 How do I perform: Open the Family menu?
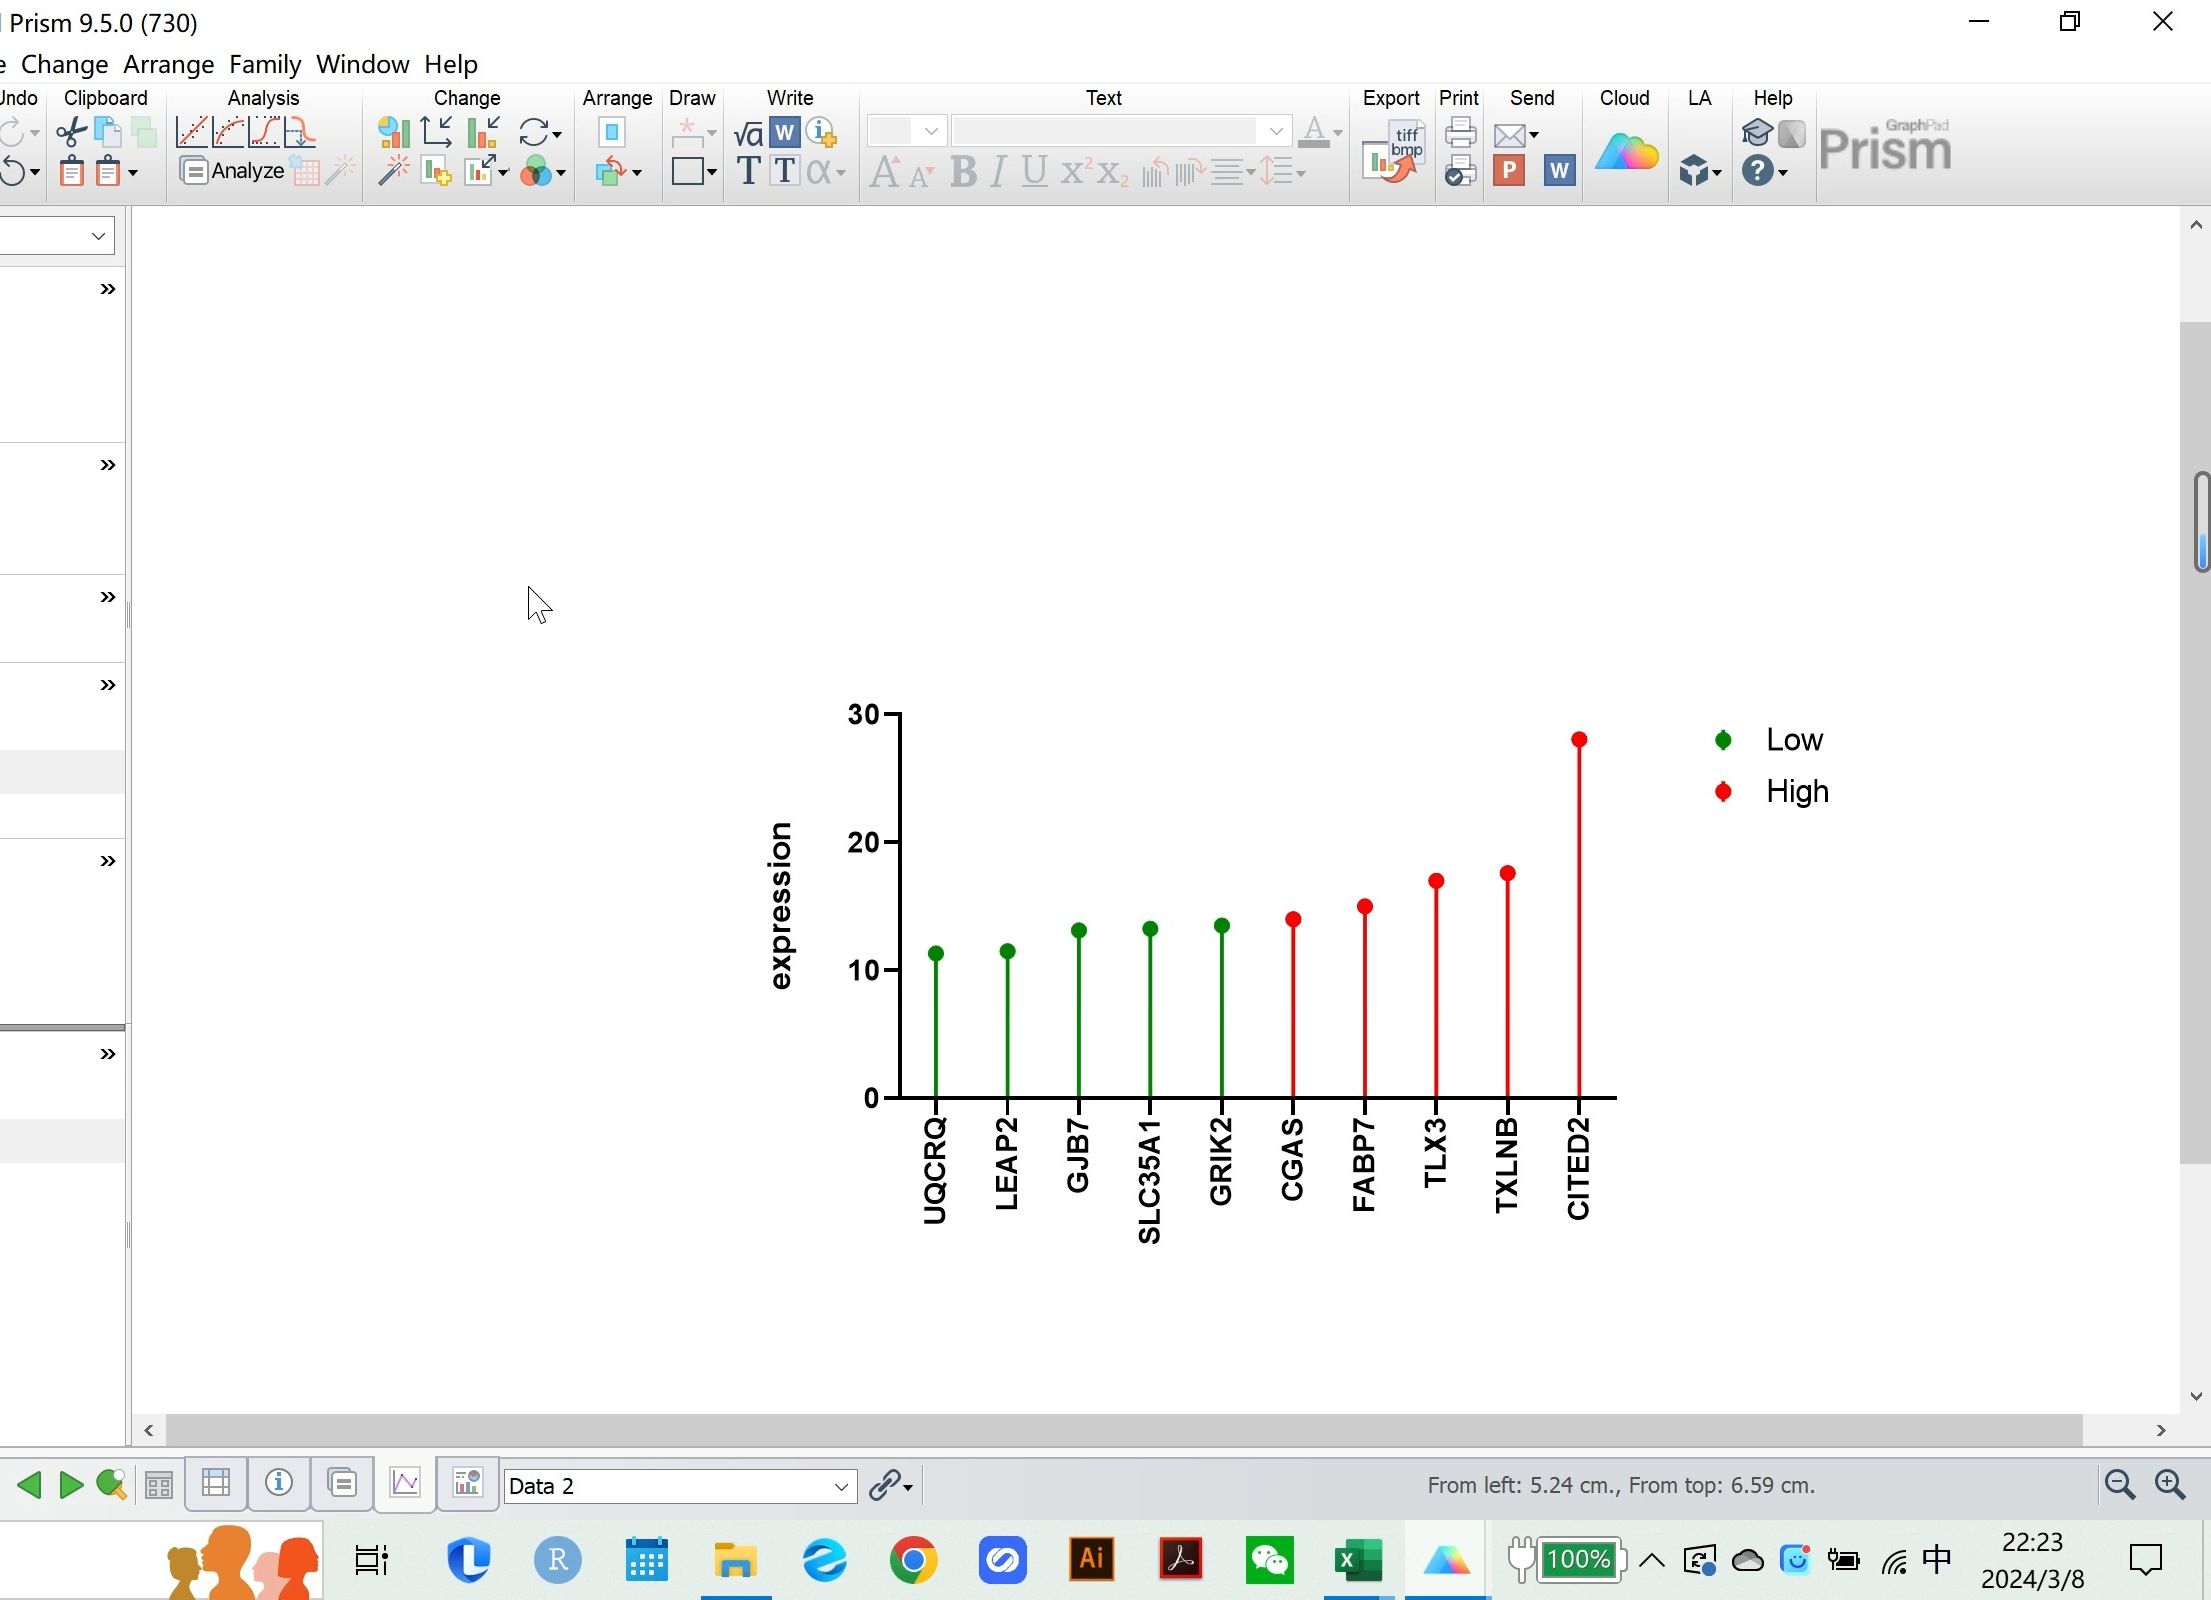point(265,64)
